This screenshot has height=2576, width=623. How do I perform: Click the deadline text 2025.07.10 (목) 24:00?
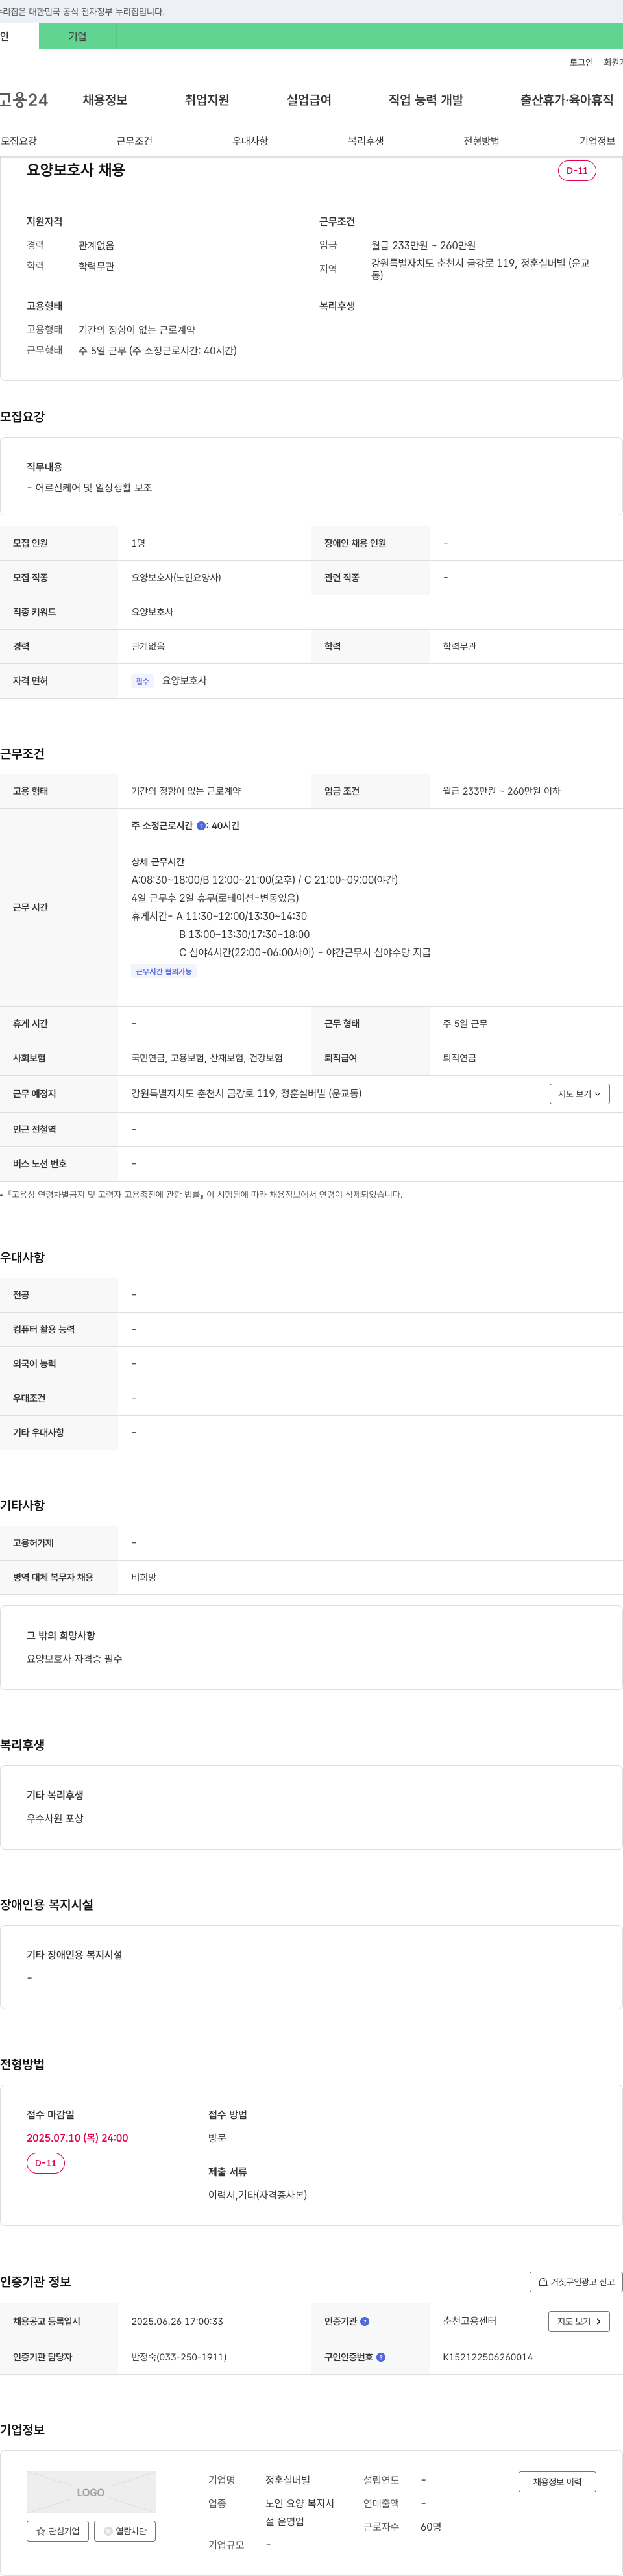77,2138
